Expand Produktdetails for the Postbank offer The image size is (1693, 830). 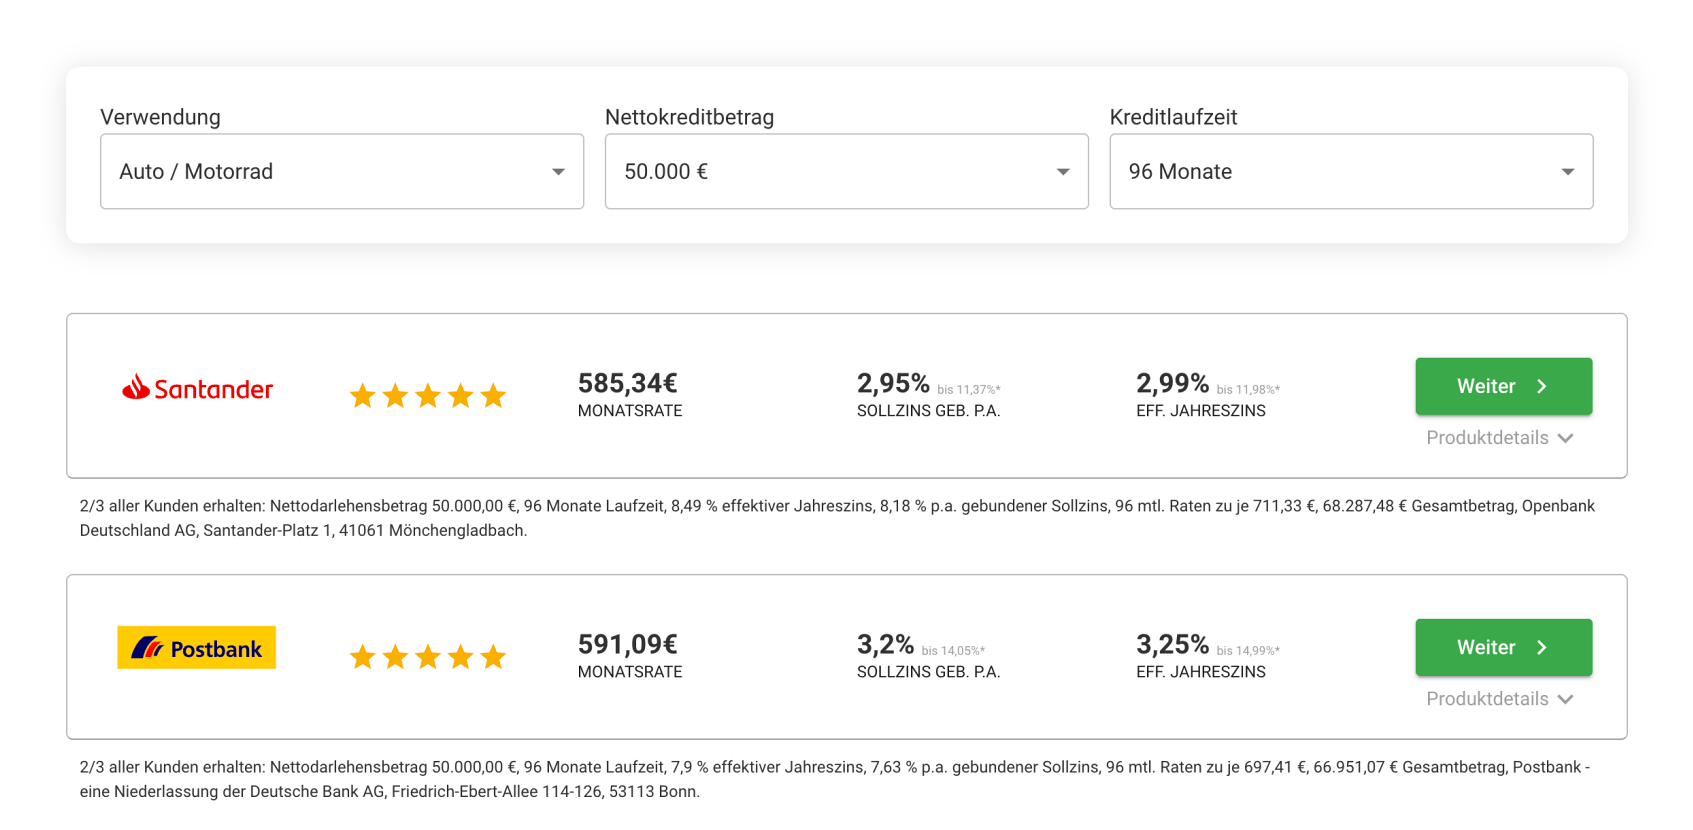pyautogui.click(x=1500, y=699)
